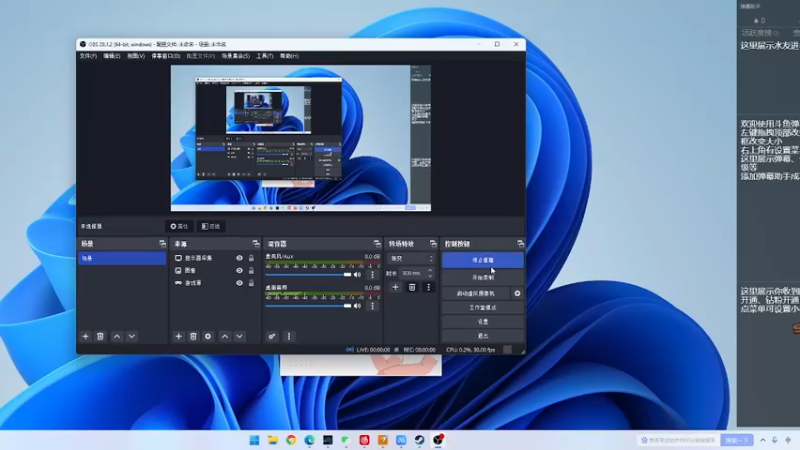This screenshot has width=800, height=450.
Task: Delete transition using transitions trash icon
Action: click(412, 287)
